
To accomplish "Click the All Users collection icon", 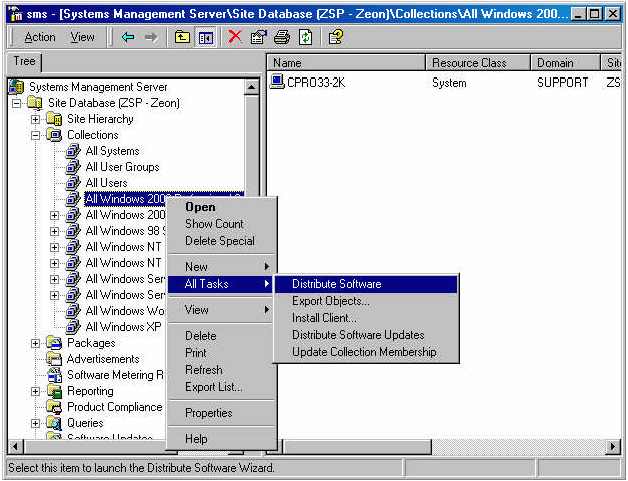I will point(73,183).
